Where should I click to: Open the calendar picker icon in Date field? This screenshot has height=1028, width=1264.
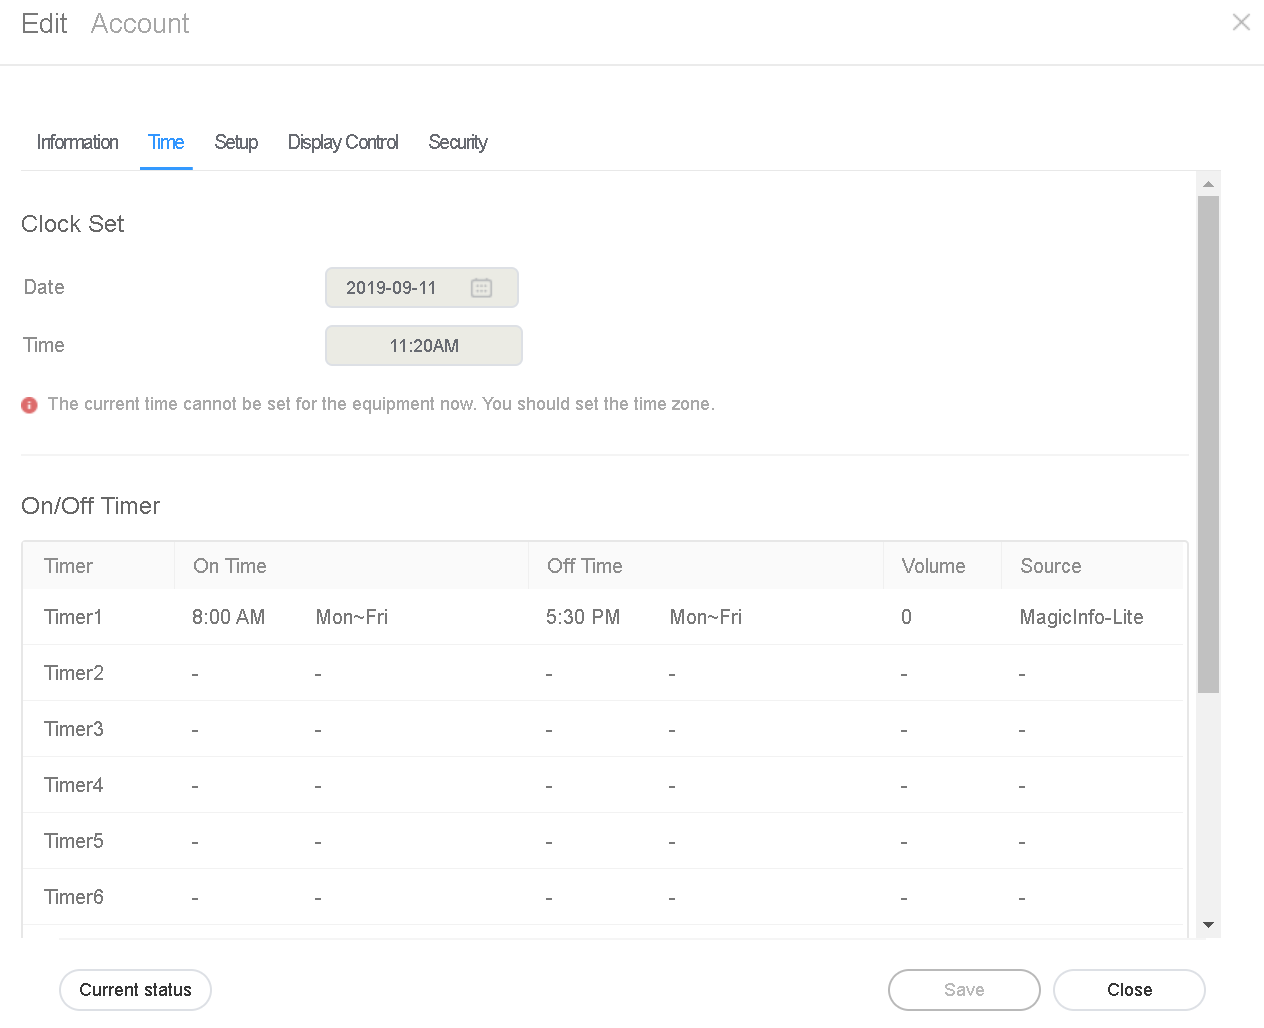click(x=481, y=288)
